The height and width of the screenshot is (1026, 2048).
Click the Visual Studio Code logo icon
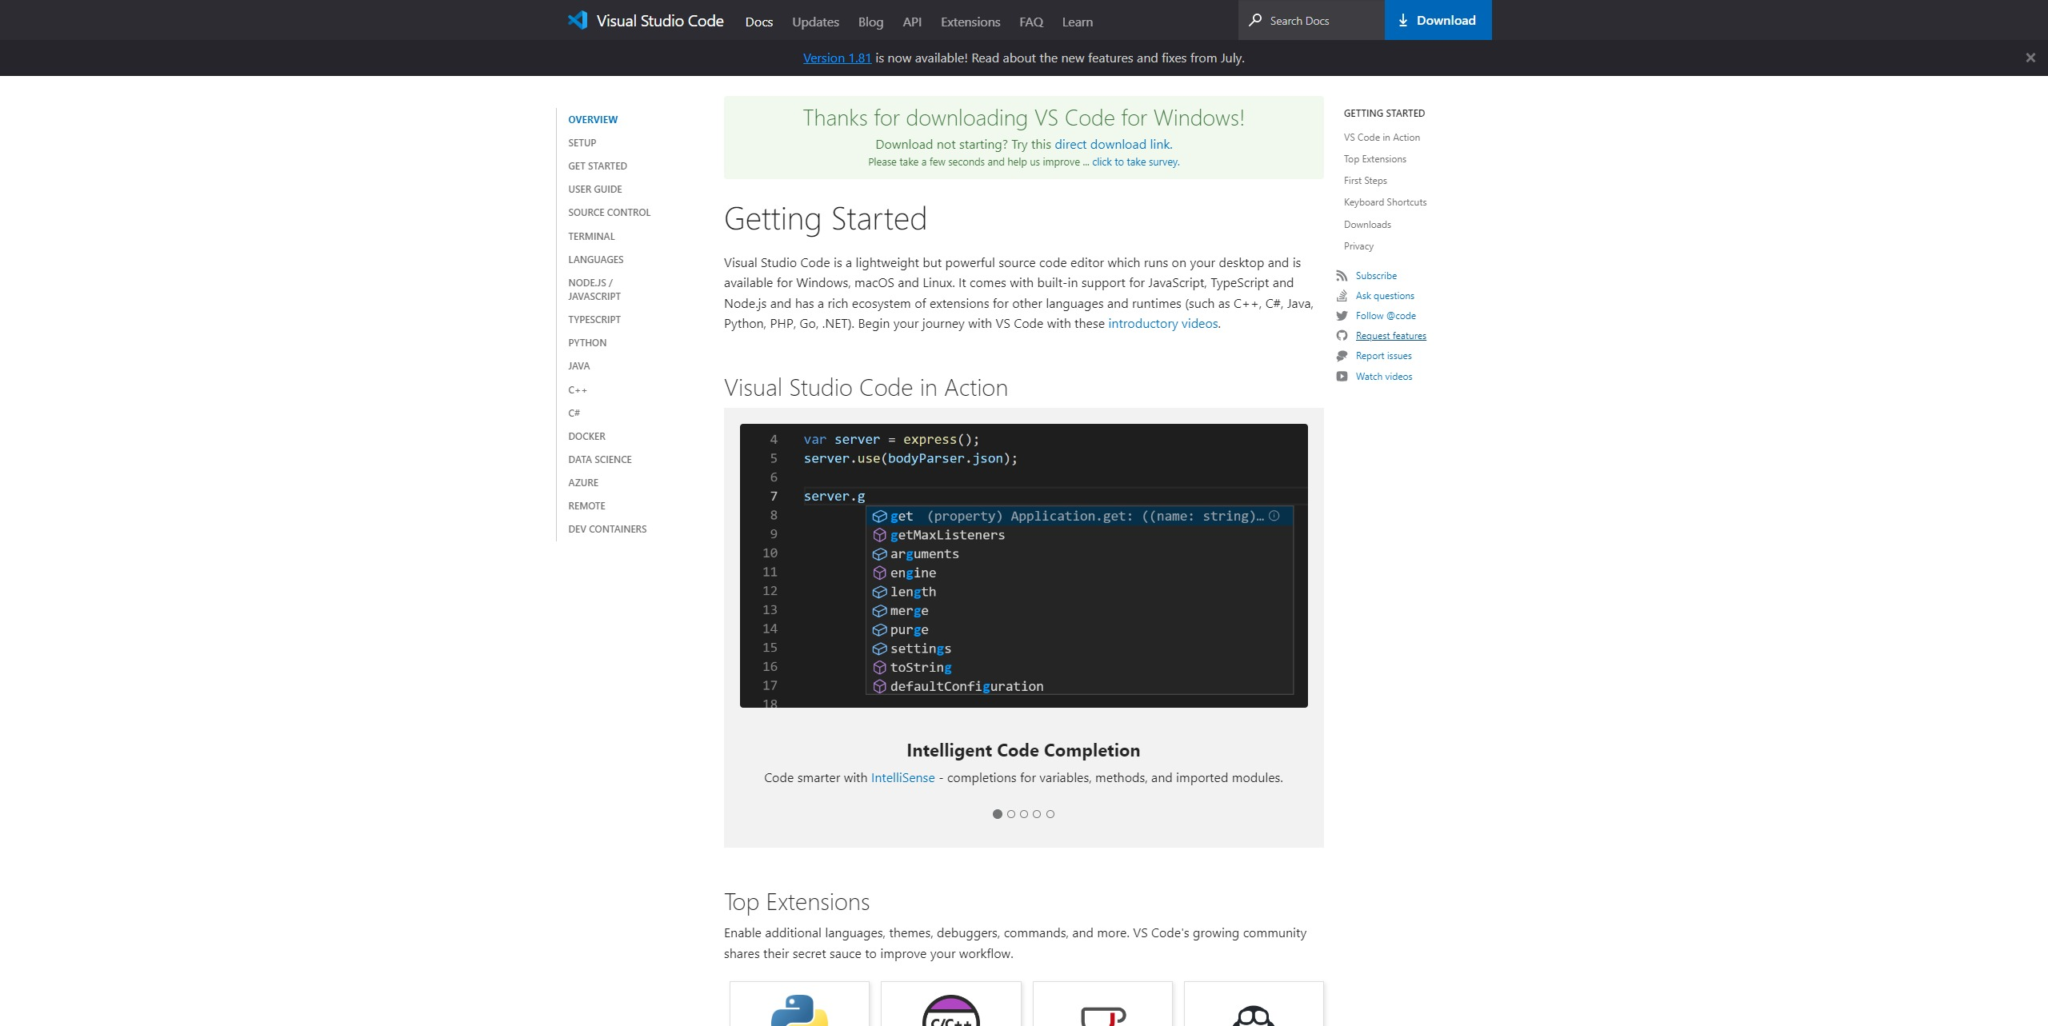(x=576, y=19)
